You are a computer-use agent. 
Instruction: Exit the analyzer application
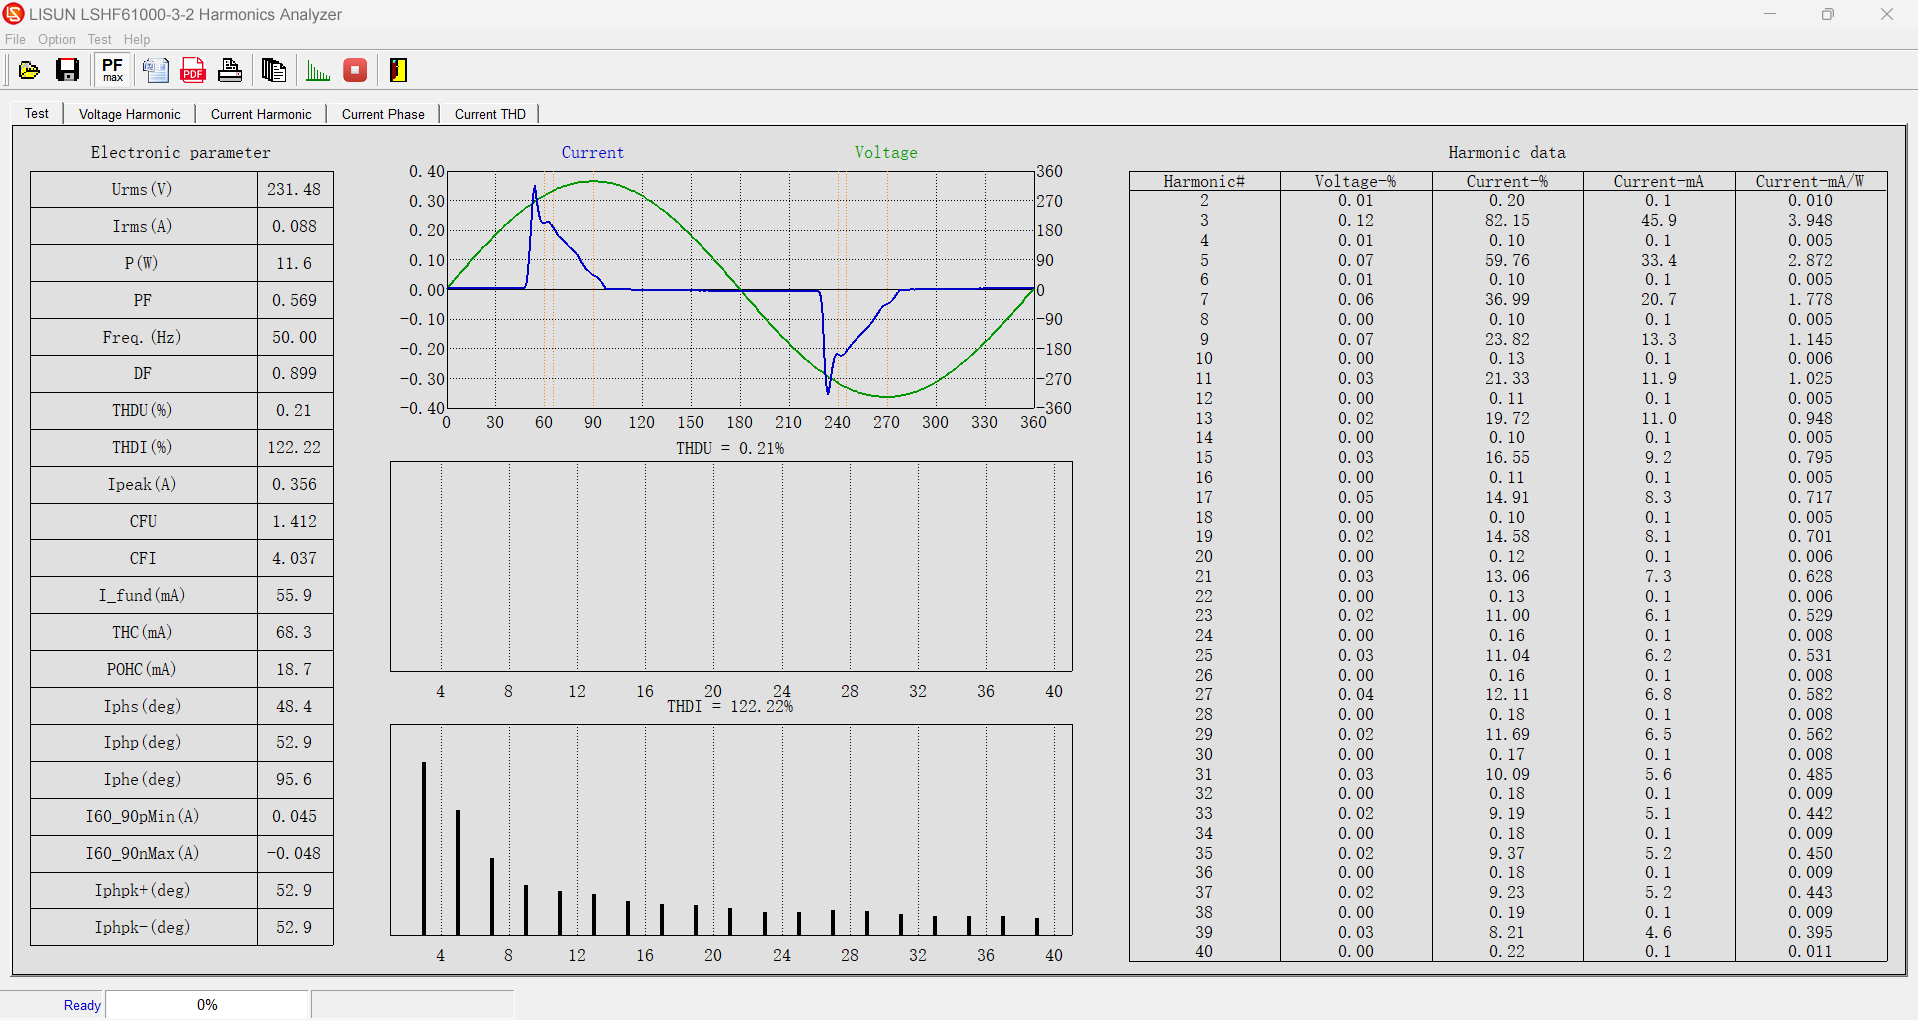(x=397, y=70)
